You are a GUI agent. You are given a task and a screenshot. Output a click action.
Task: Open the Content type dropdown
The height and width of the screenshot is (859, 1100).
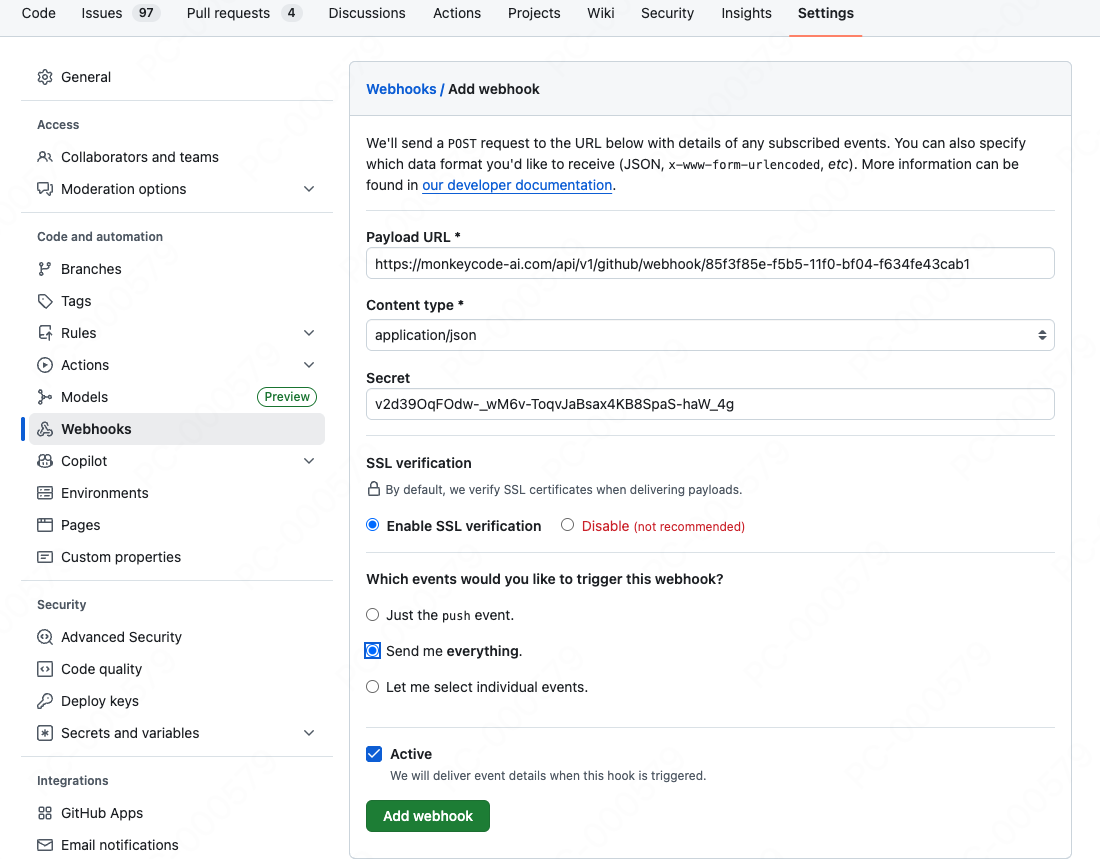click(710, 335)
